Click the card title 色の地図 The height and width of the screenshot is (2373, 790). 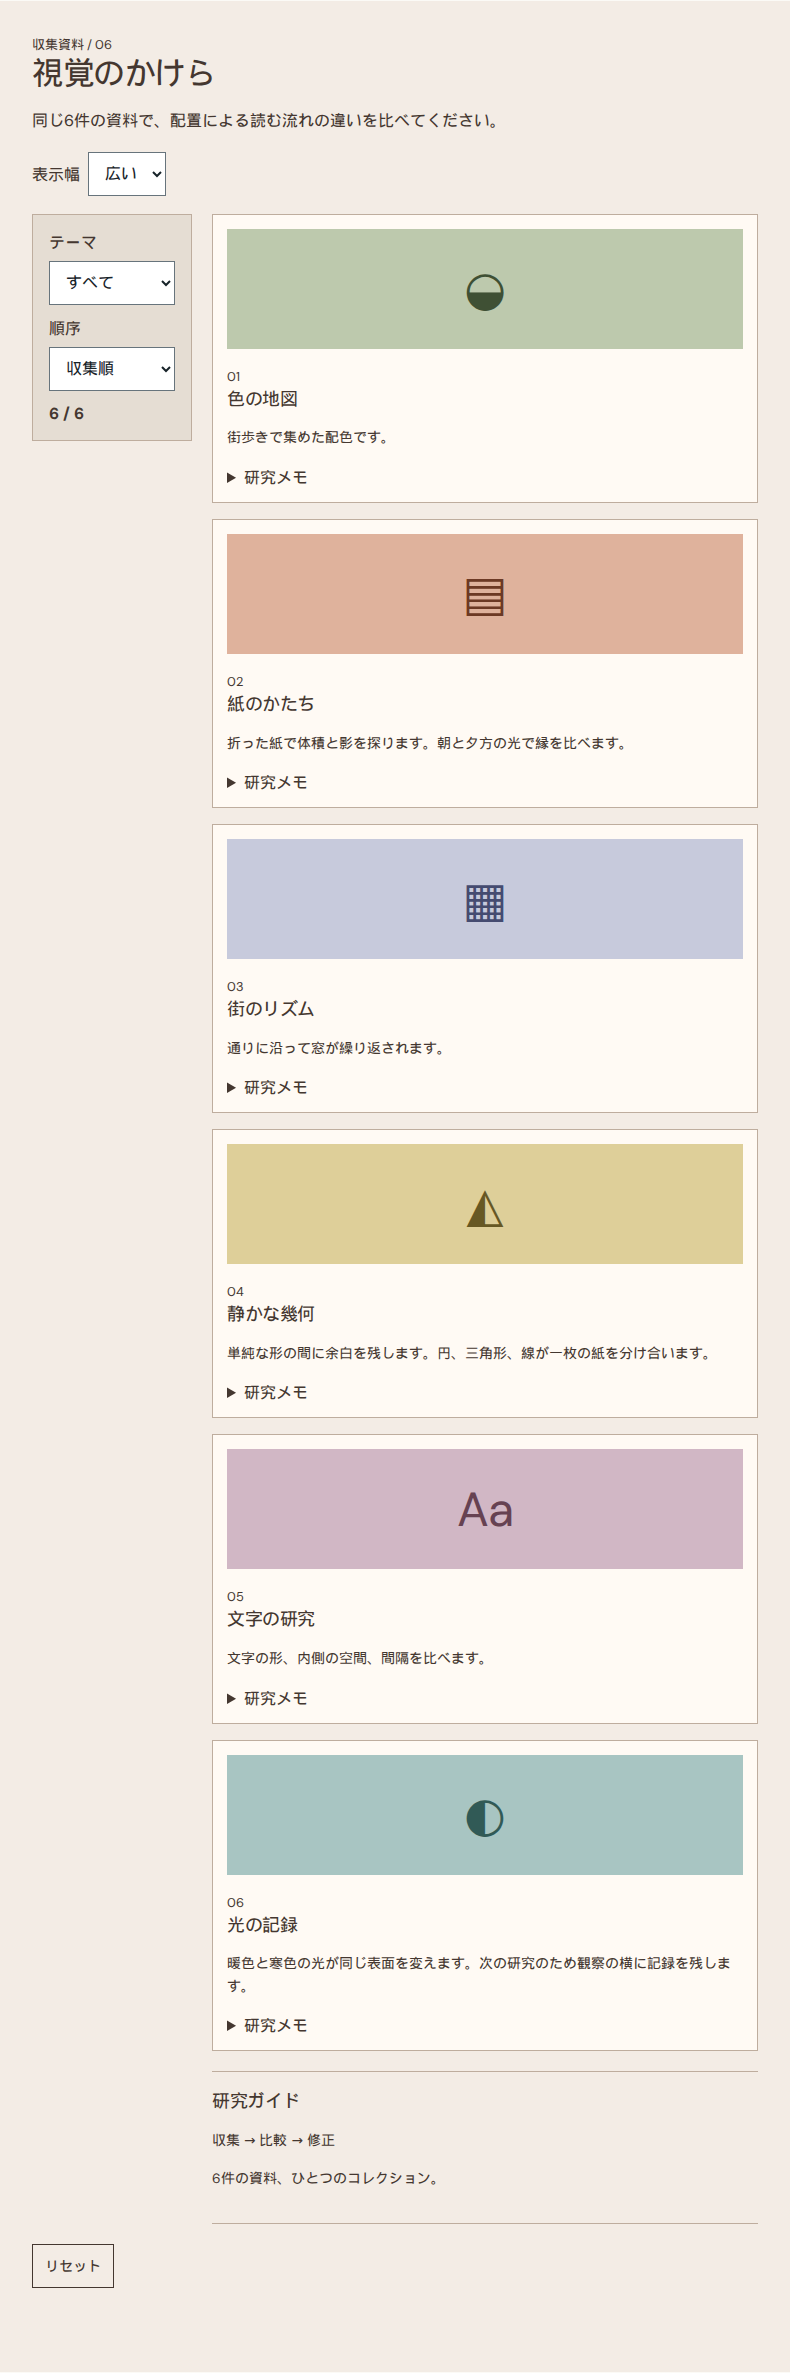(262, 399)
